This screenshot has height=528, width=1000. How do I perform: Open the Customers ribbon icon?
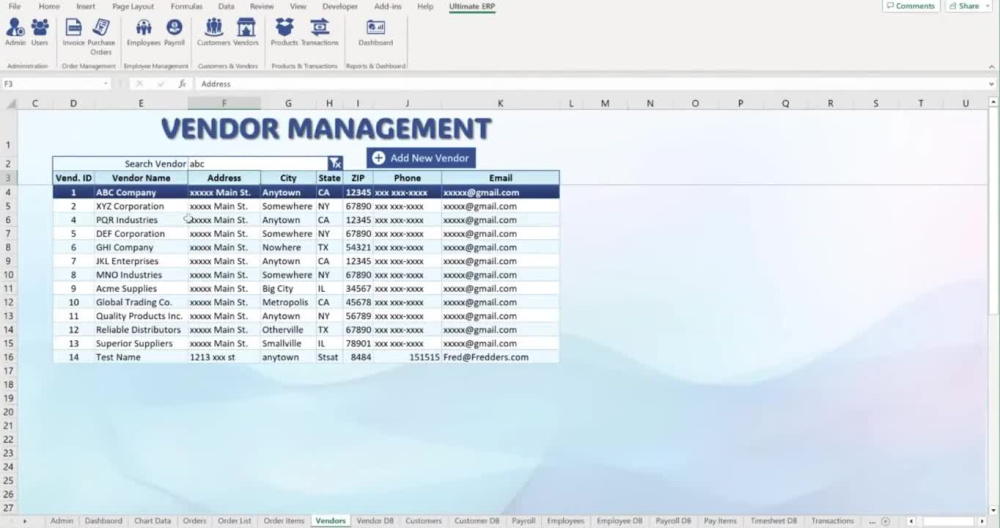(x=214, y=32)
